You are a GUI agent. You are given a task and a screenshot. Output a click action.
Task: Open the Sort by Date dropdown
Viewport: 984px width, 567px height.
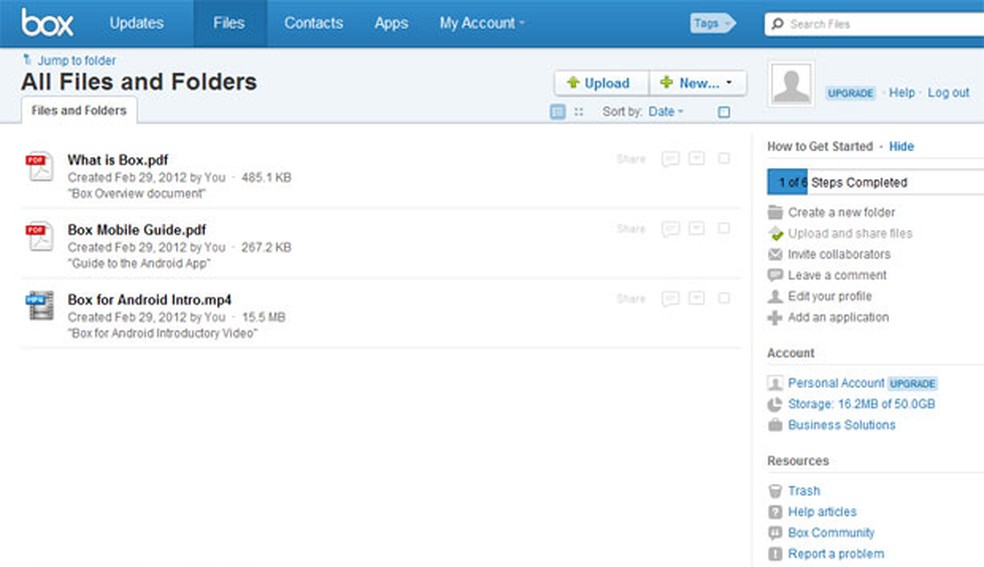point(665,112)
